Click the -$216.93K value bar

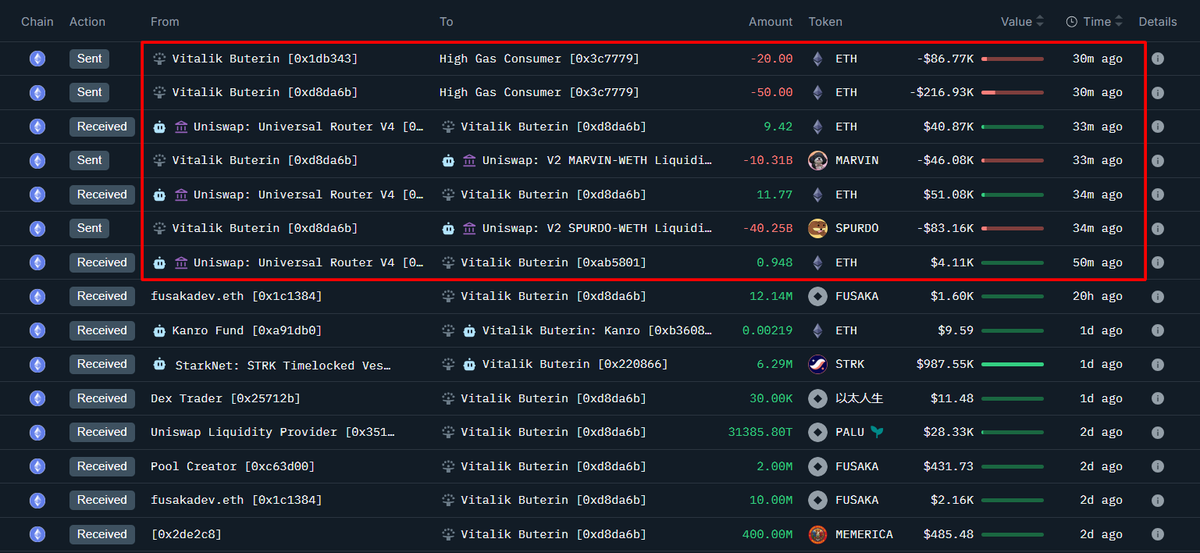coord(1013,93)
